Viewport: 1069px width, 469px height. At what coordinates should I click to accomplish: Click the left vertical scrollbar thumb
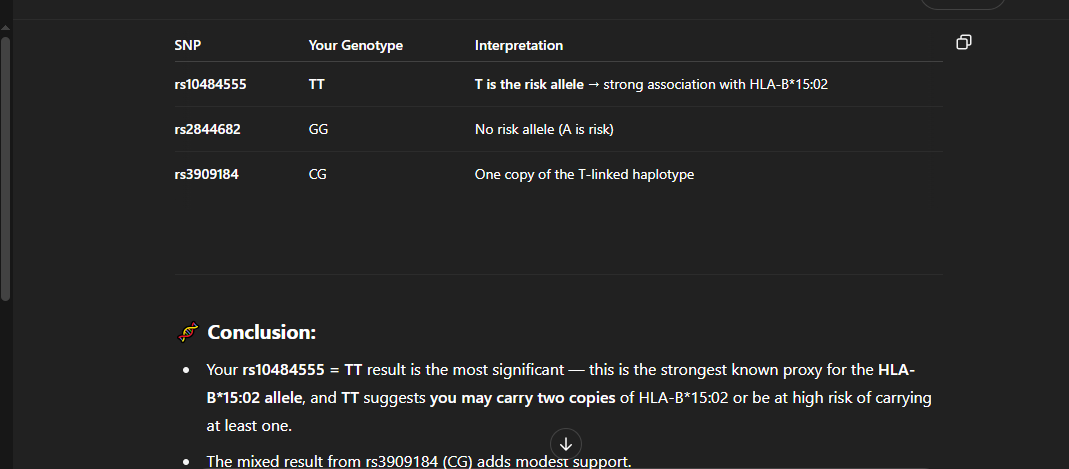[x=6, y=168]
